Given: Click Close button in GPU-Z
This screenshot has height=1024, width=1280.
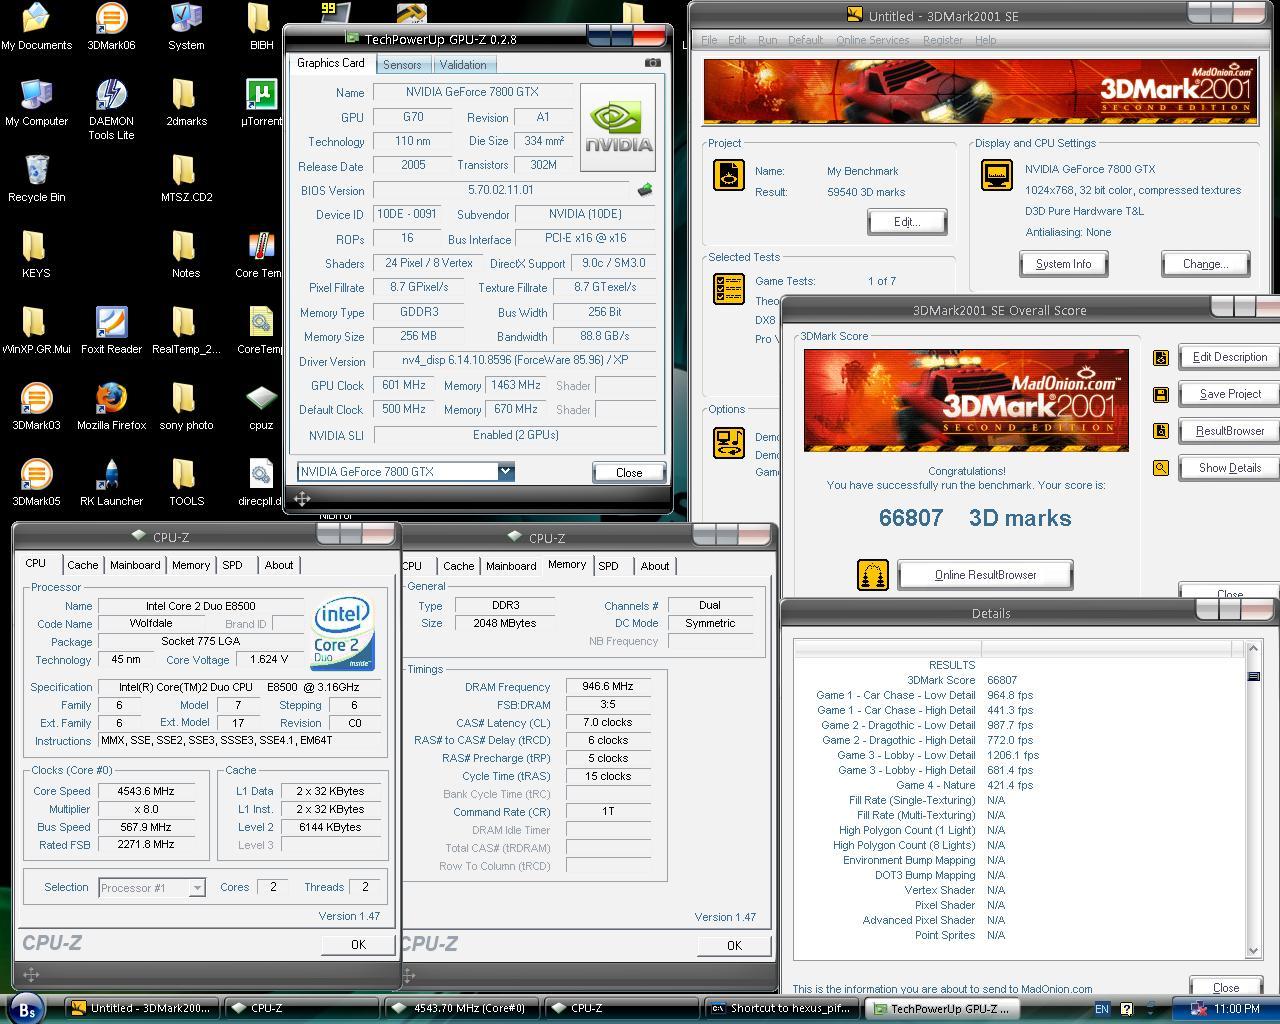Looking at the screenshot, I should [x=629, y=472].
